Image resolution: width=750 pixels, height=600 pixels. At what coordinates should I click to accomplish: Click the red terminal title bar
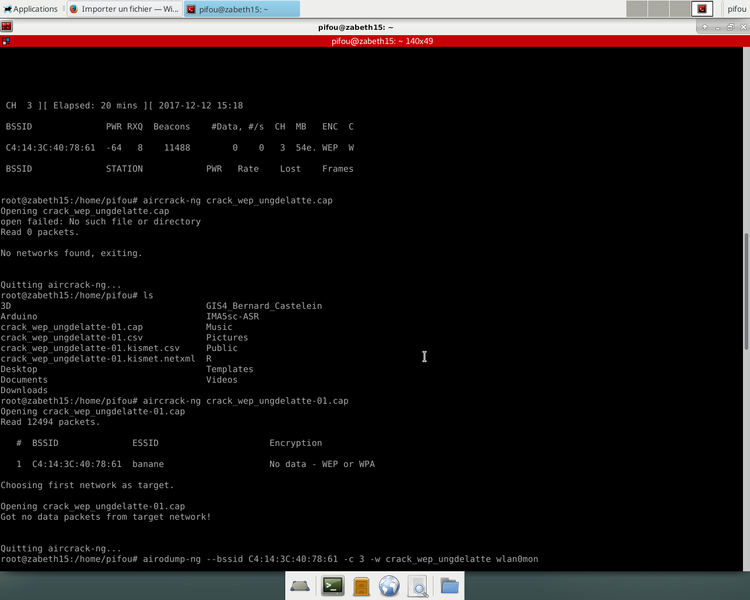(375, 42)
